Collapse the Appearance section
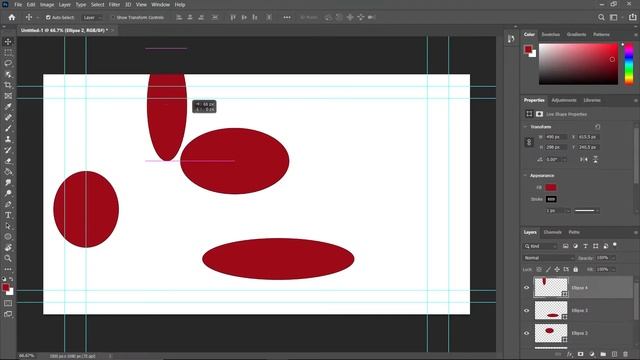The height and width of the screenshot is (360, 640). (525, 176)
